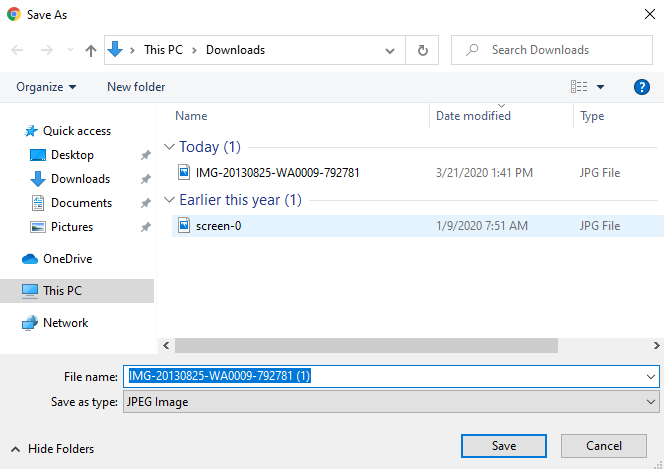The height and width of the screenshot is (469, 664).
Task: Open the Save as type dropdown
Action: (651, 402)
